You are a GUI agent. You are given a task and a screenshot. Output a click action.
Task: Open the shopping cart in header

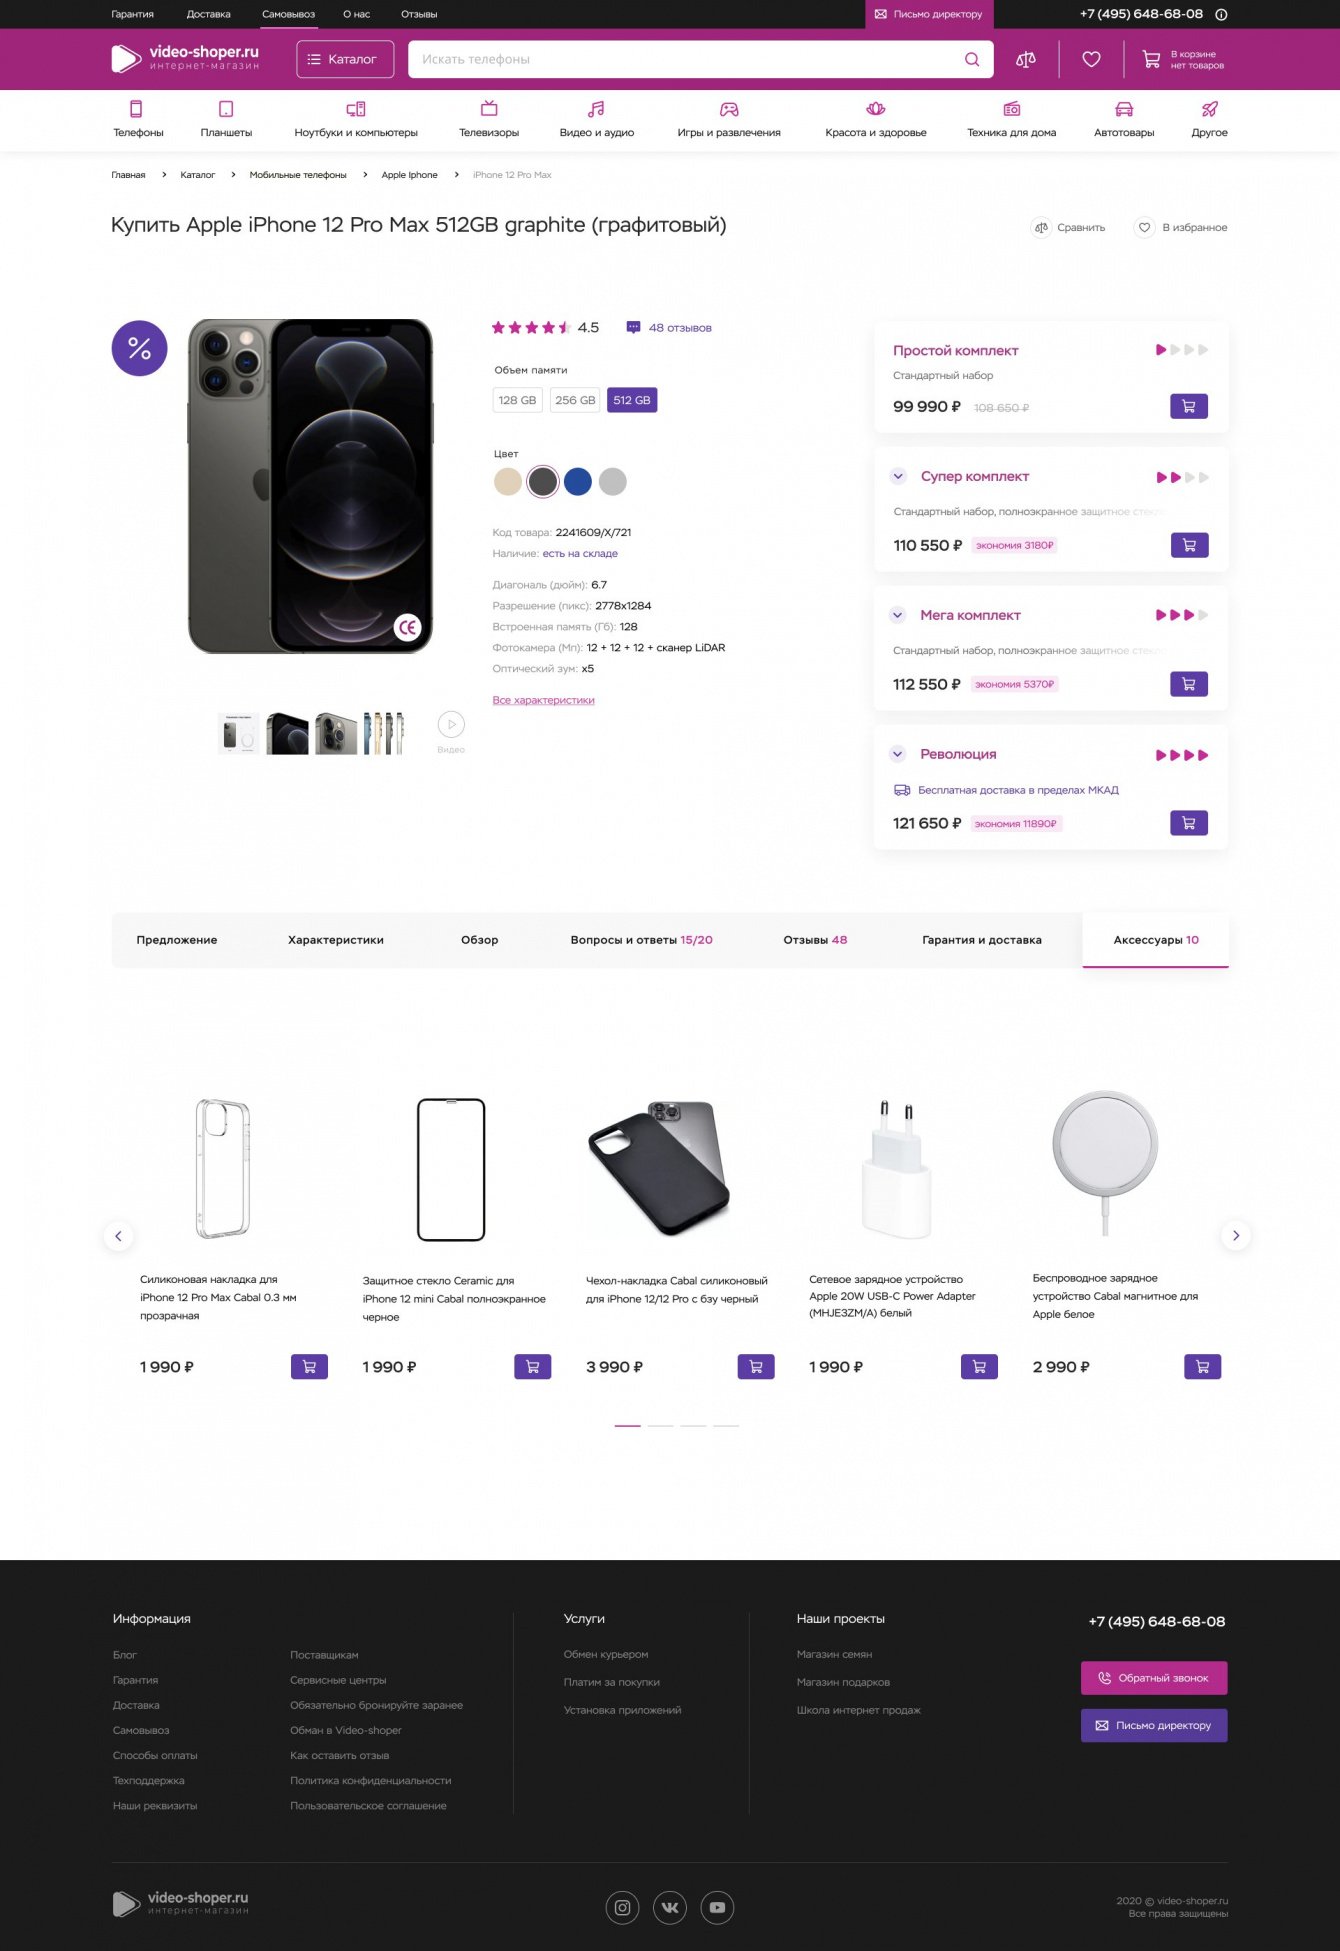(x=1183, y=60)
